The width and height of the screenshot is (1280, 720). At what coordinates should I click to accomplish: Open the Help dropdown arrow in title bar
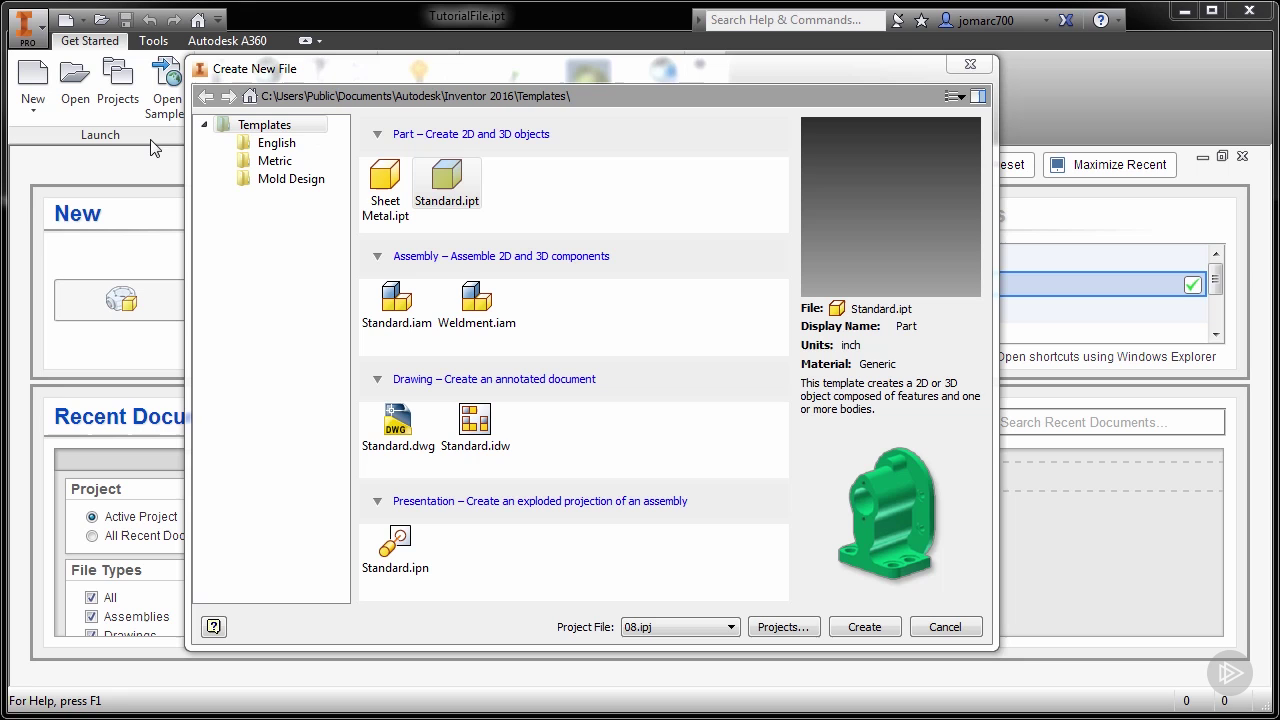coord(1118,20)
